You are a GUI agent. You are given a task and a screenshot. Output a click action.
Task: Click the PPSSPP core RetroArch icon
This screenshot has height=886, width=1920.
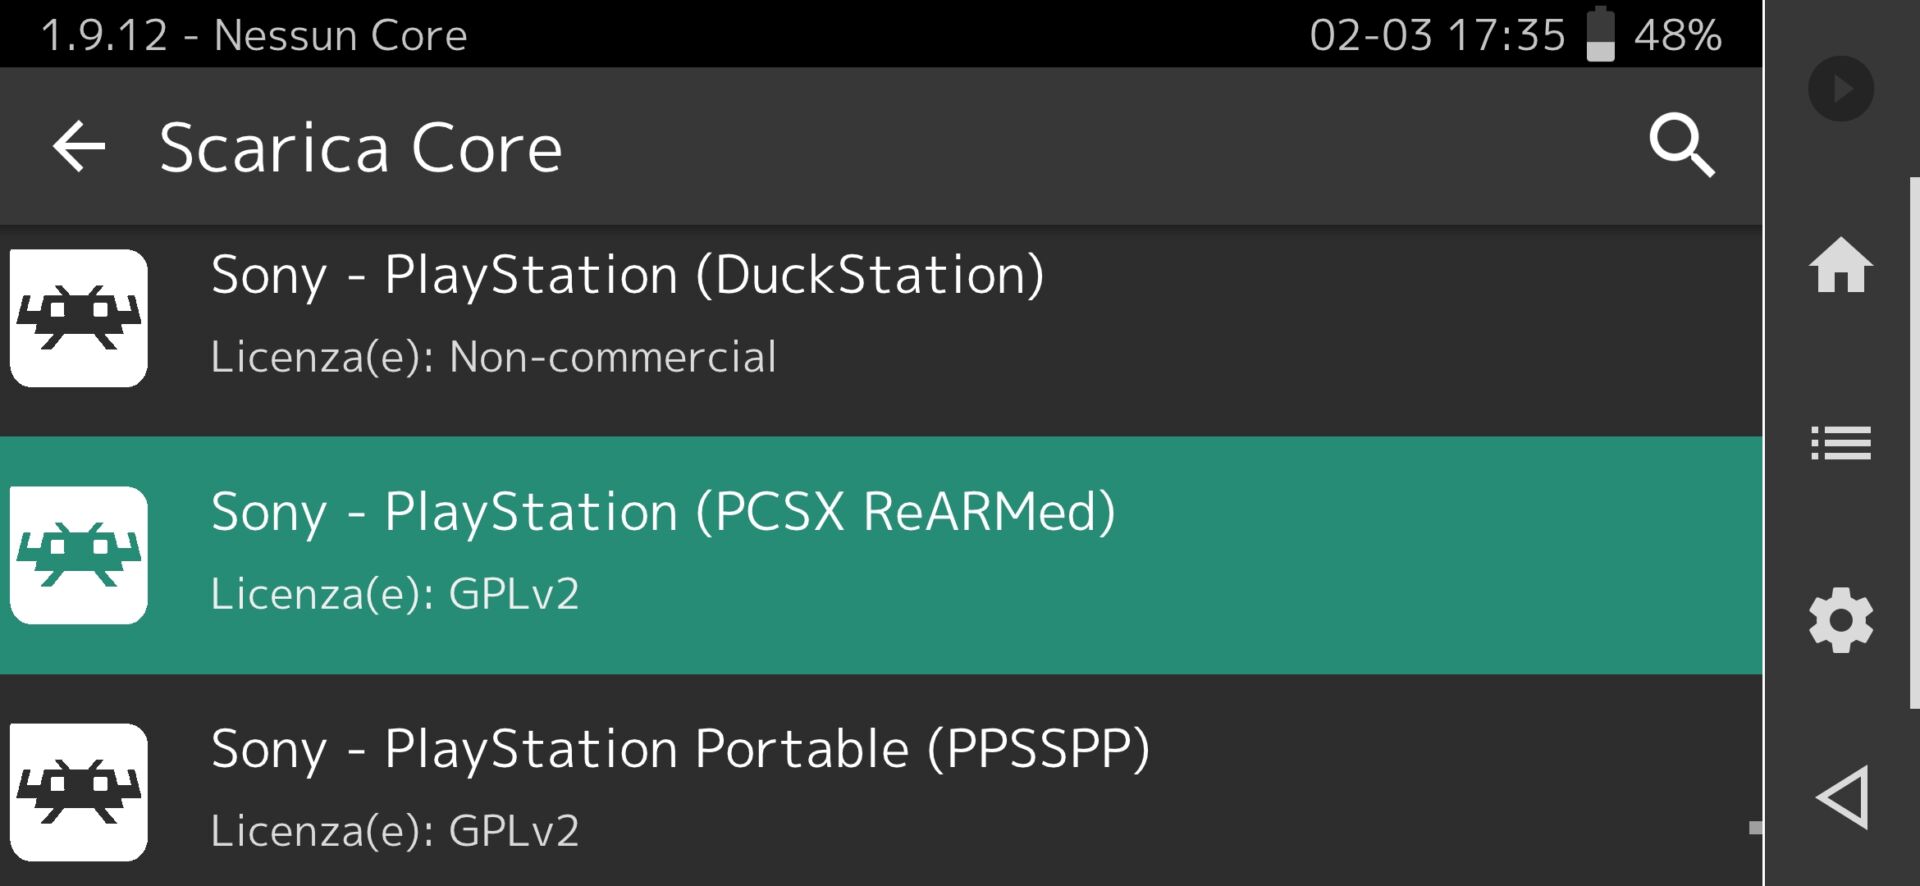79,792
